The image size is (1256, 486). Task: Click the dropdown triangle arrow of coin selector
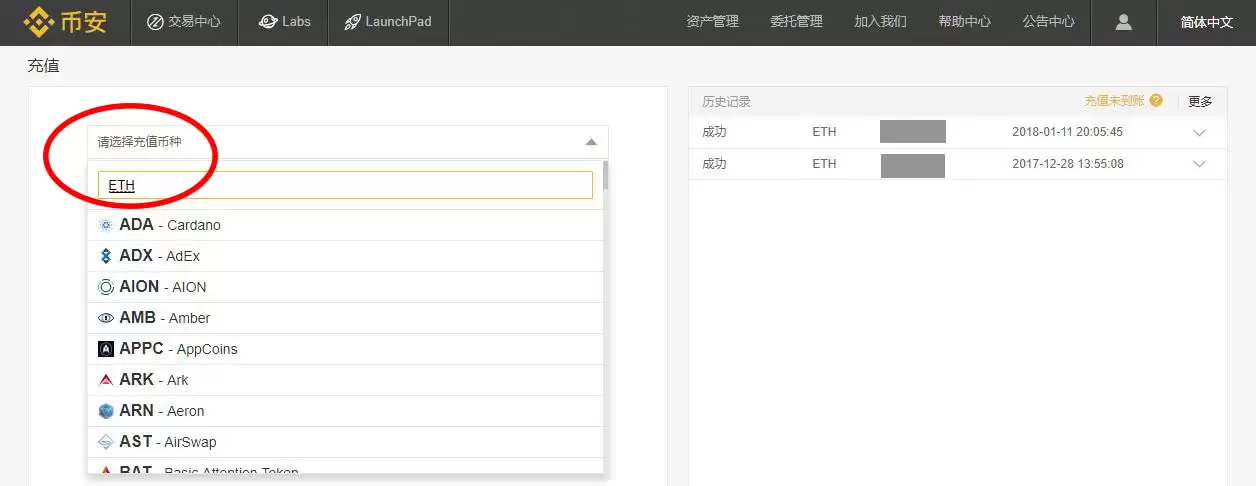pyautogui.click(x=591, y=142)
